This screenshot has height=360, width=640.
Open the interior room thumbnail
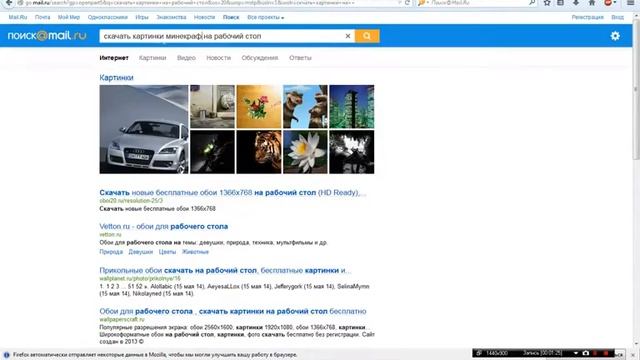212,107
